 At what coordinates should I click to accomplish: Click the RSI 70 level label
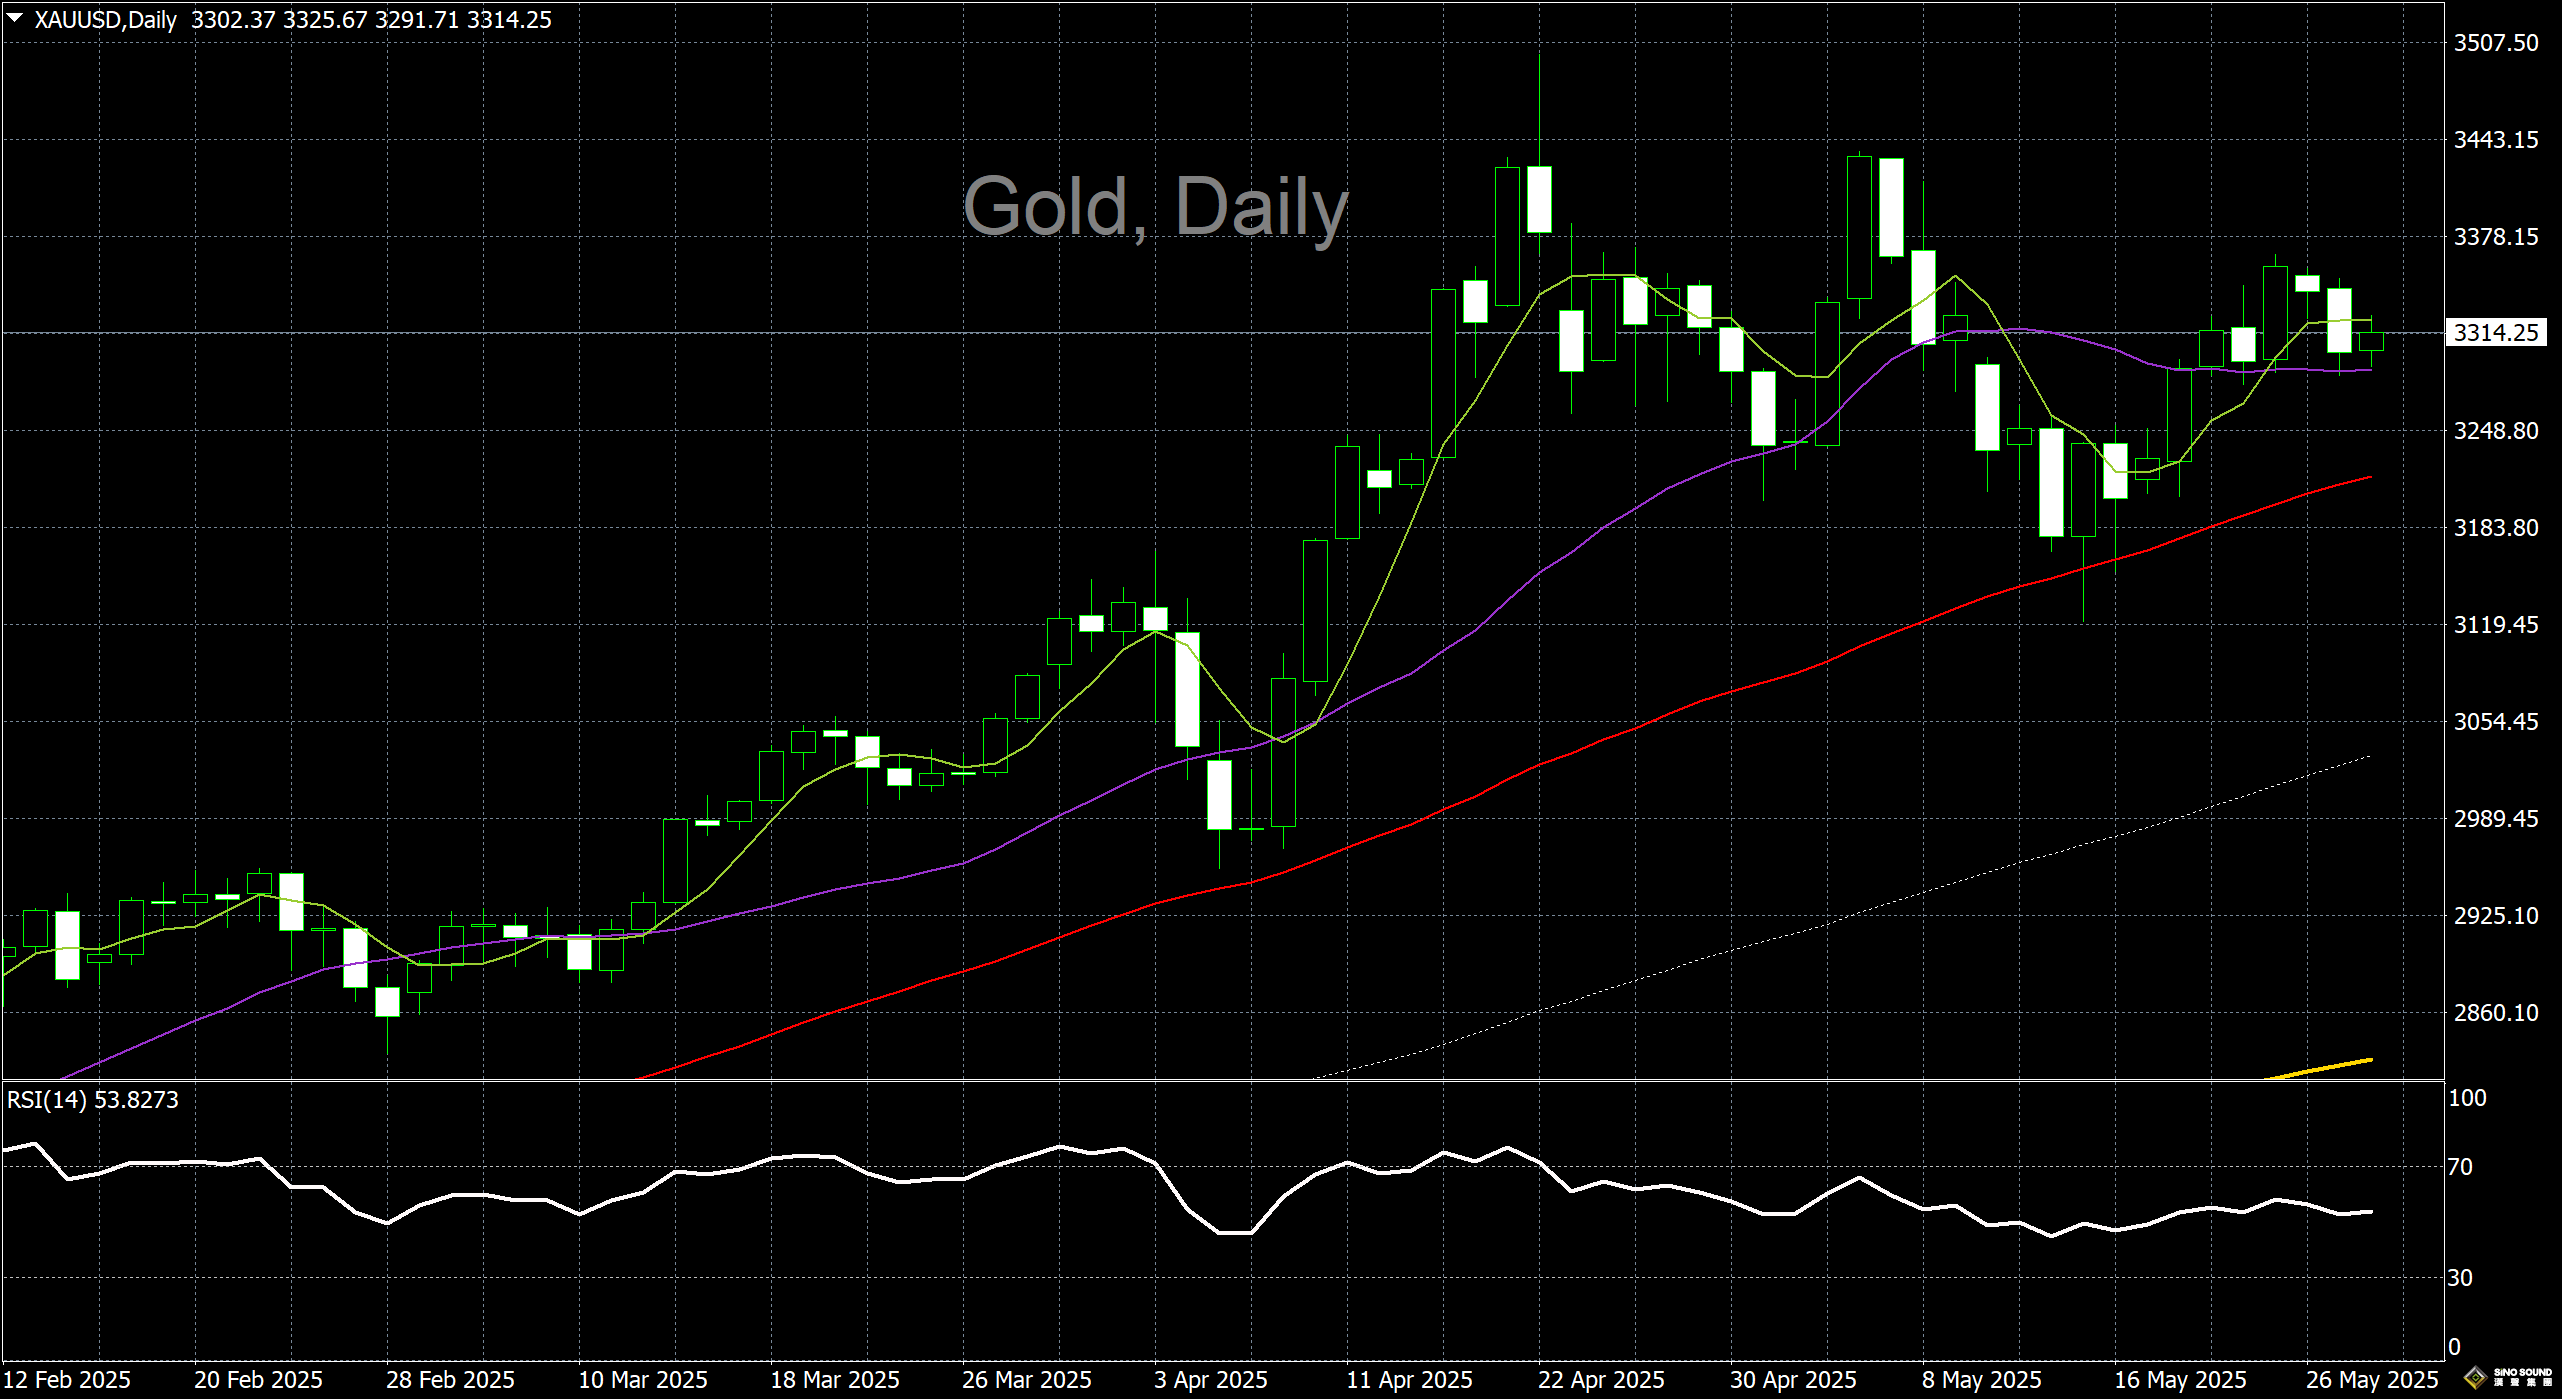coord(2460,1166)
